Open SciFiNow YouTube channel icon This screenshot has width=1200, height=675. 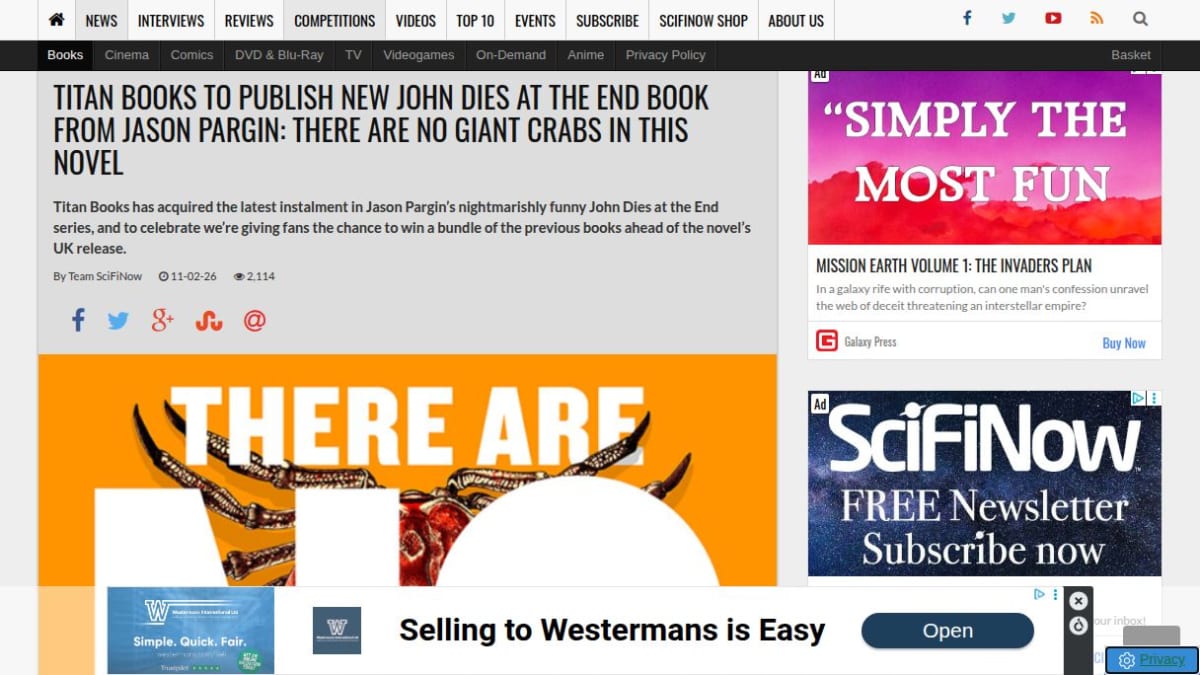pos(1053,19)
